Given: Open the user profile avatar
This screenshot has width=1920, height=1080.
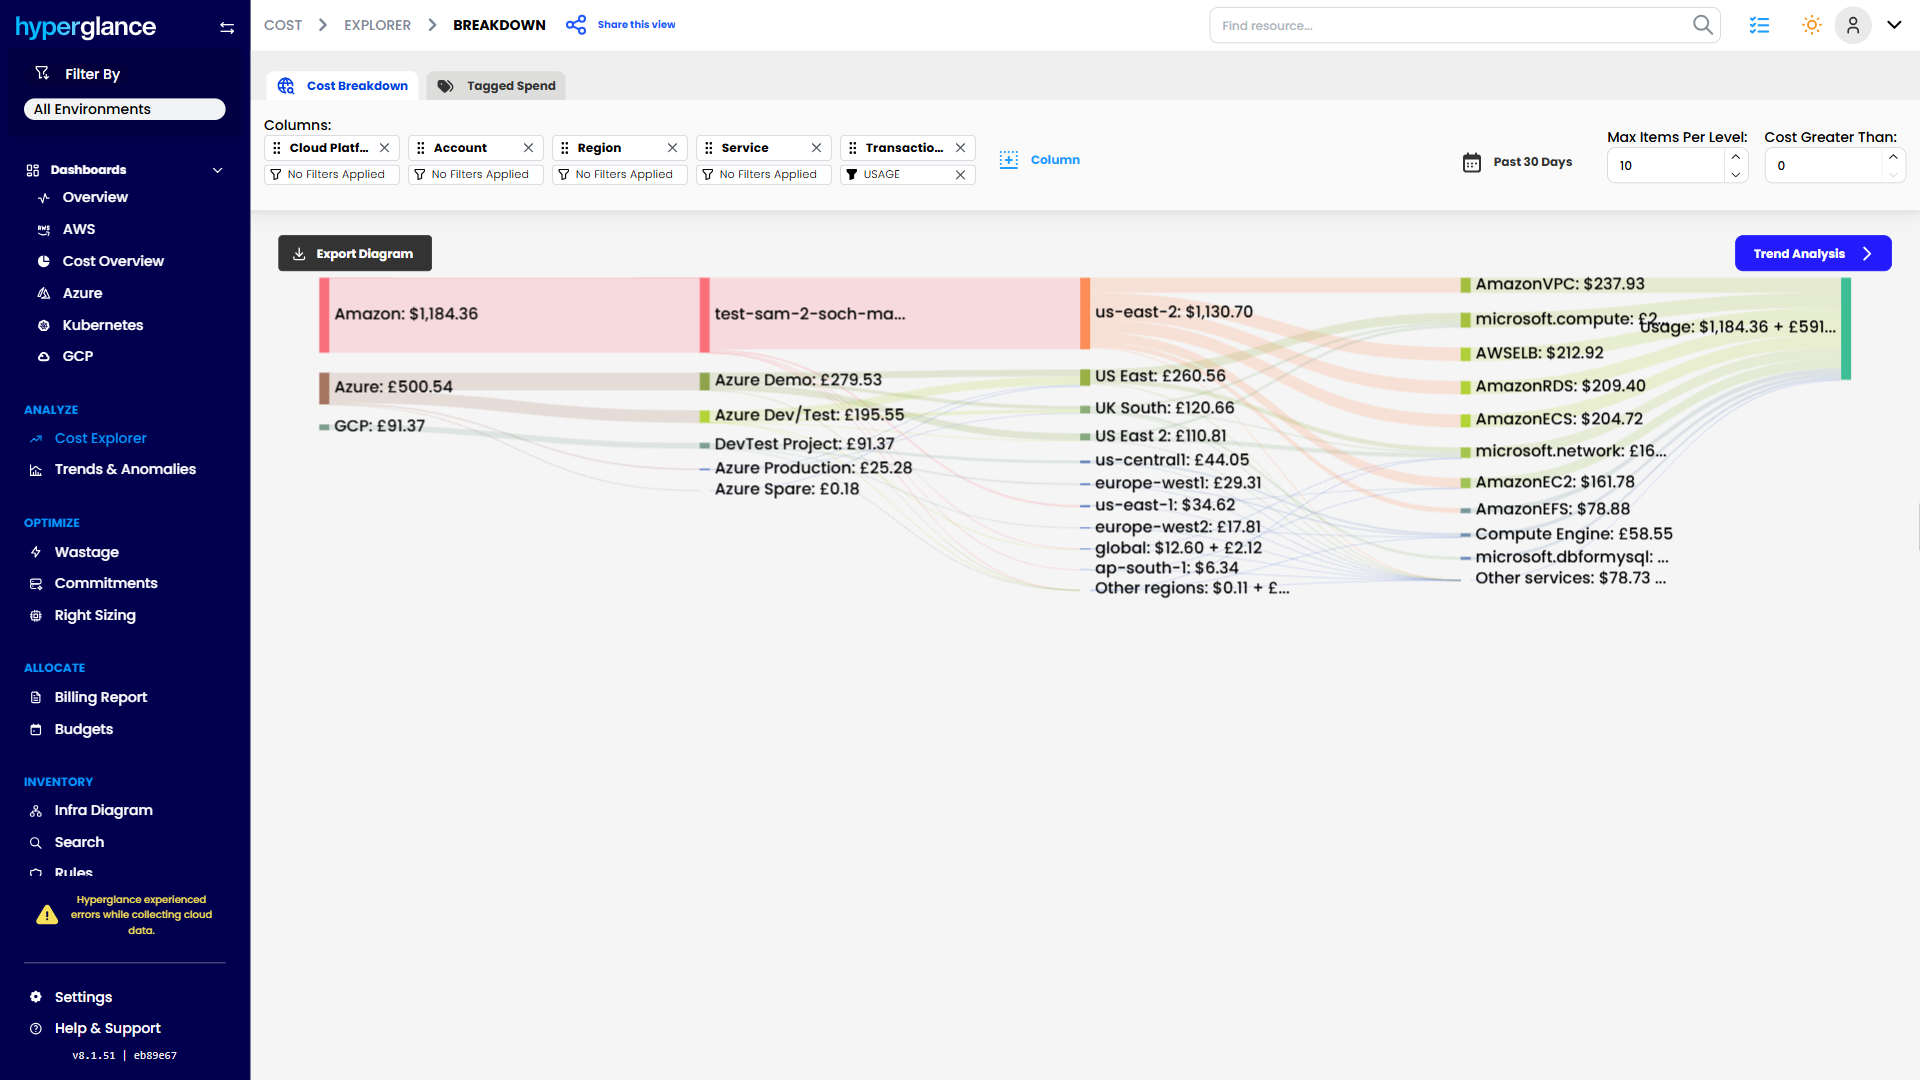Looking at the screenshot, I should 1853,25.
